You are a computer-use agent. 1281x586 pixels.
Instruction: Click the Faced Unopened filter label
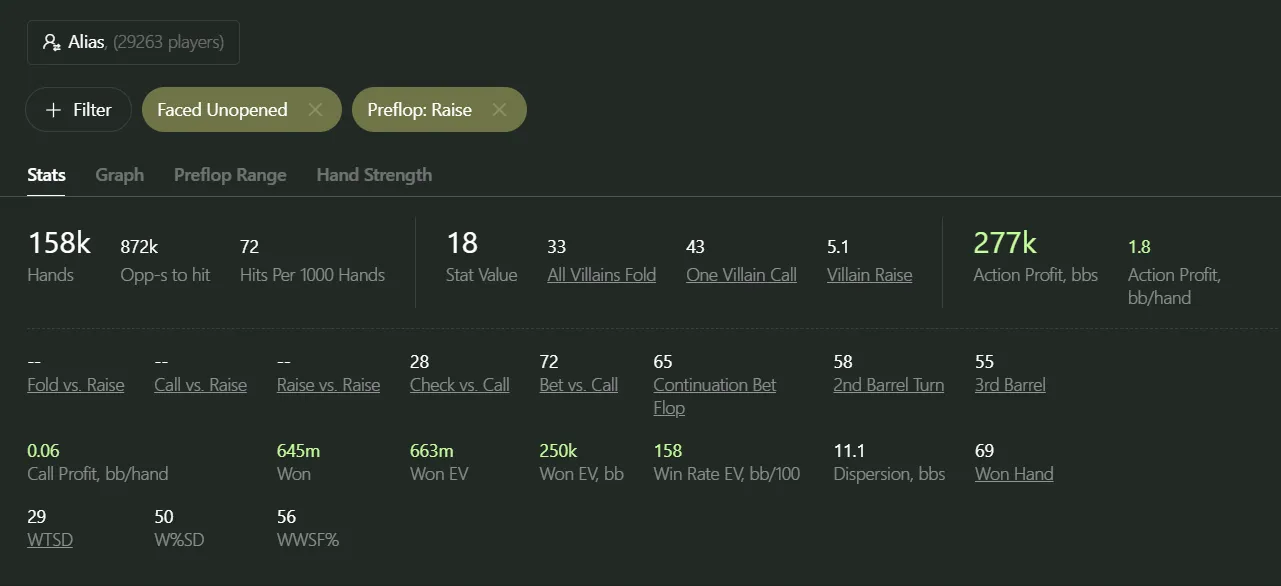click(x=222, y=110)
